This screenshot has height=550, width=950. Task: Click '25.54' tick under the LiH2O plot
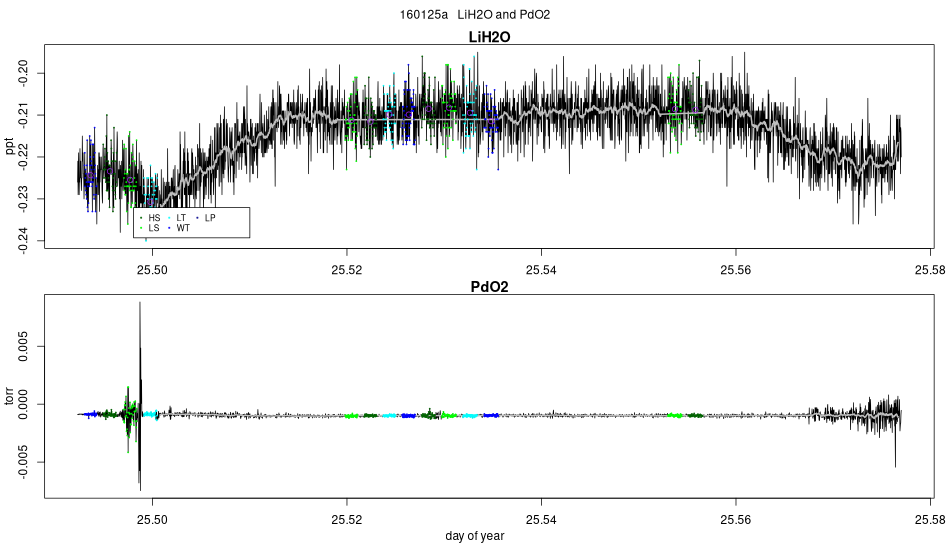[x=541, y=270]
